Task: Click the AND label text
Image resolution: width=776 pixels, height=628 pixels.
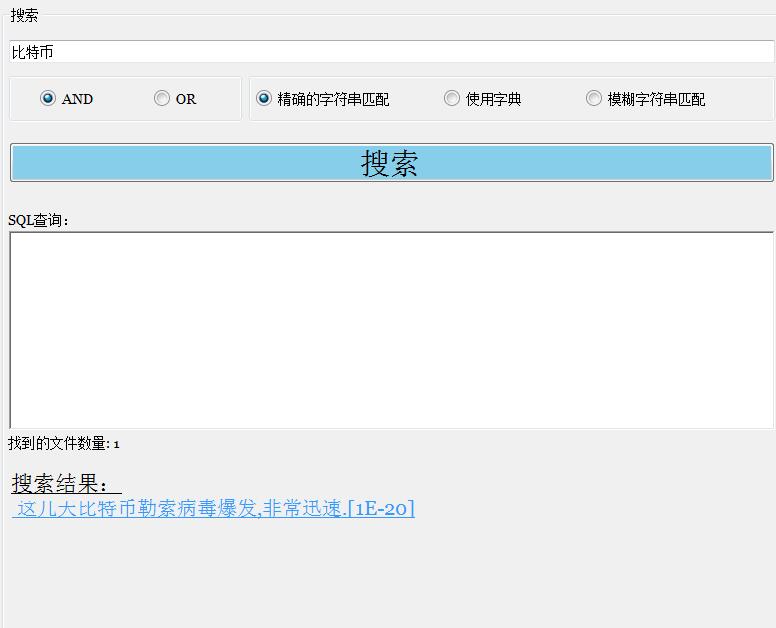Action: (x=77, y=99)
